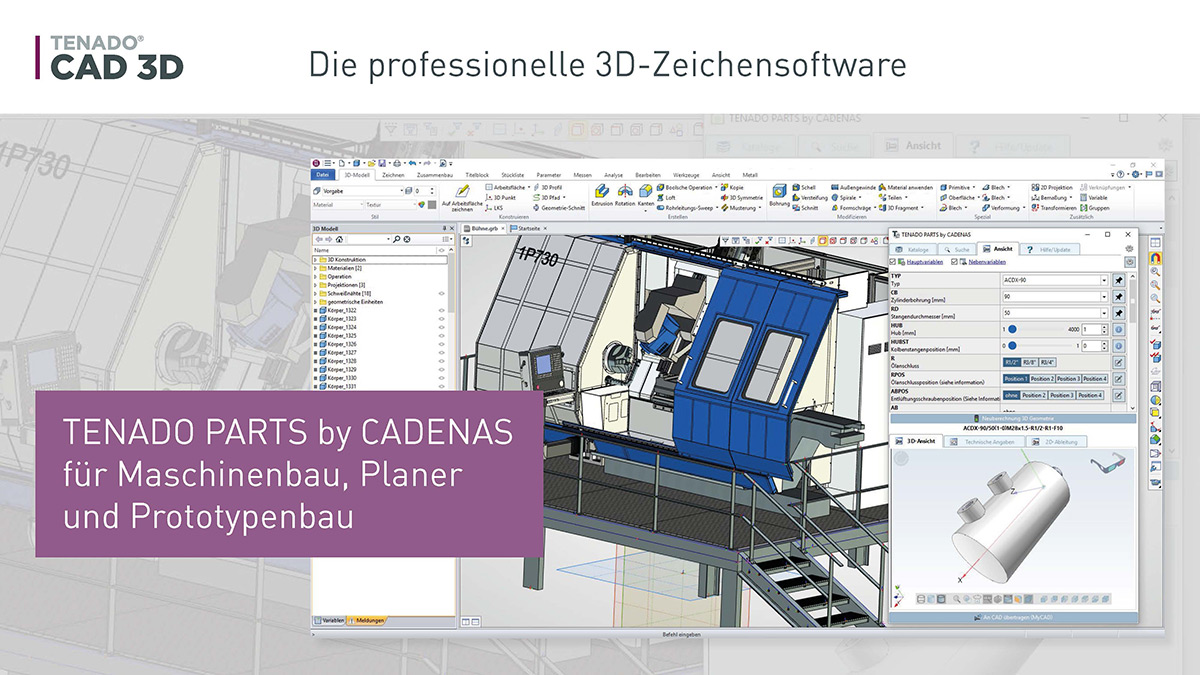Screen dimensions: 1200x675
Task: Click Neuberechnung 3D Geometrie button
Action: 1013,417
